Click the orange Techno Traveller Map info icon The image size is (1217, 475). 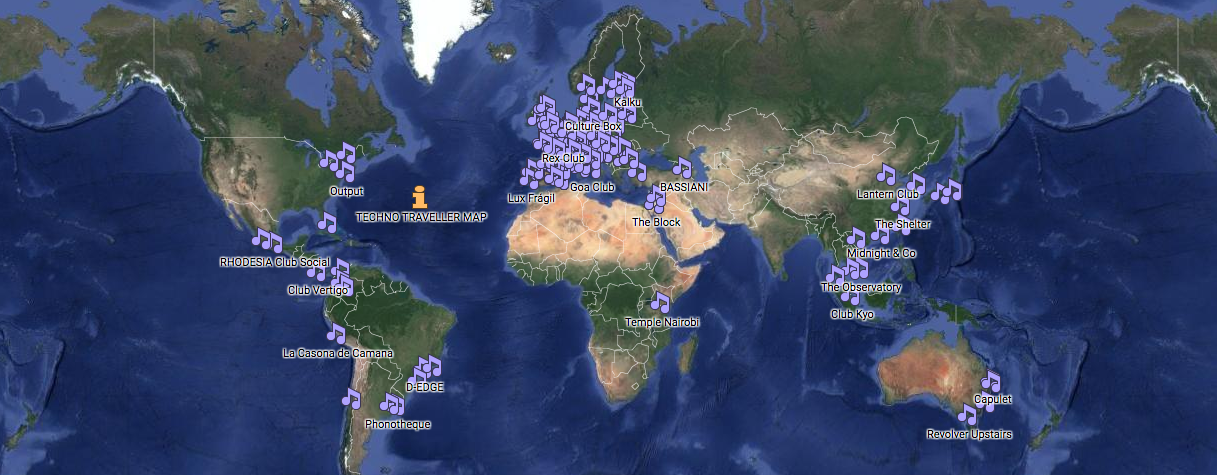pyautogui.click(x=420, y=197)
